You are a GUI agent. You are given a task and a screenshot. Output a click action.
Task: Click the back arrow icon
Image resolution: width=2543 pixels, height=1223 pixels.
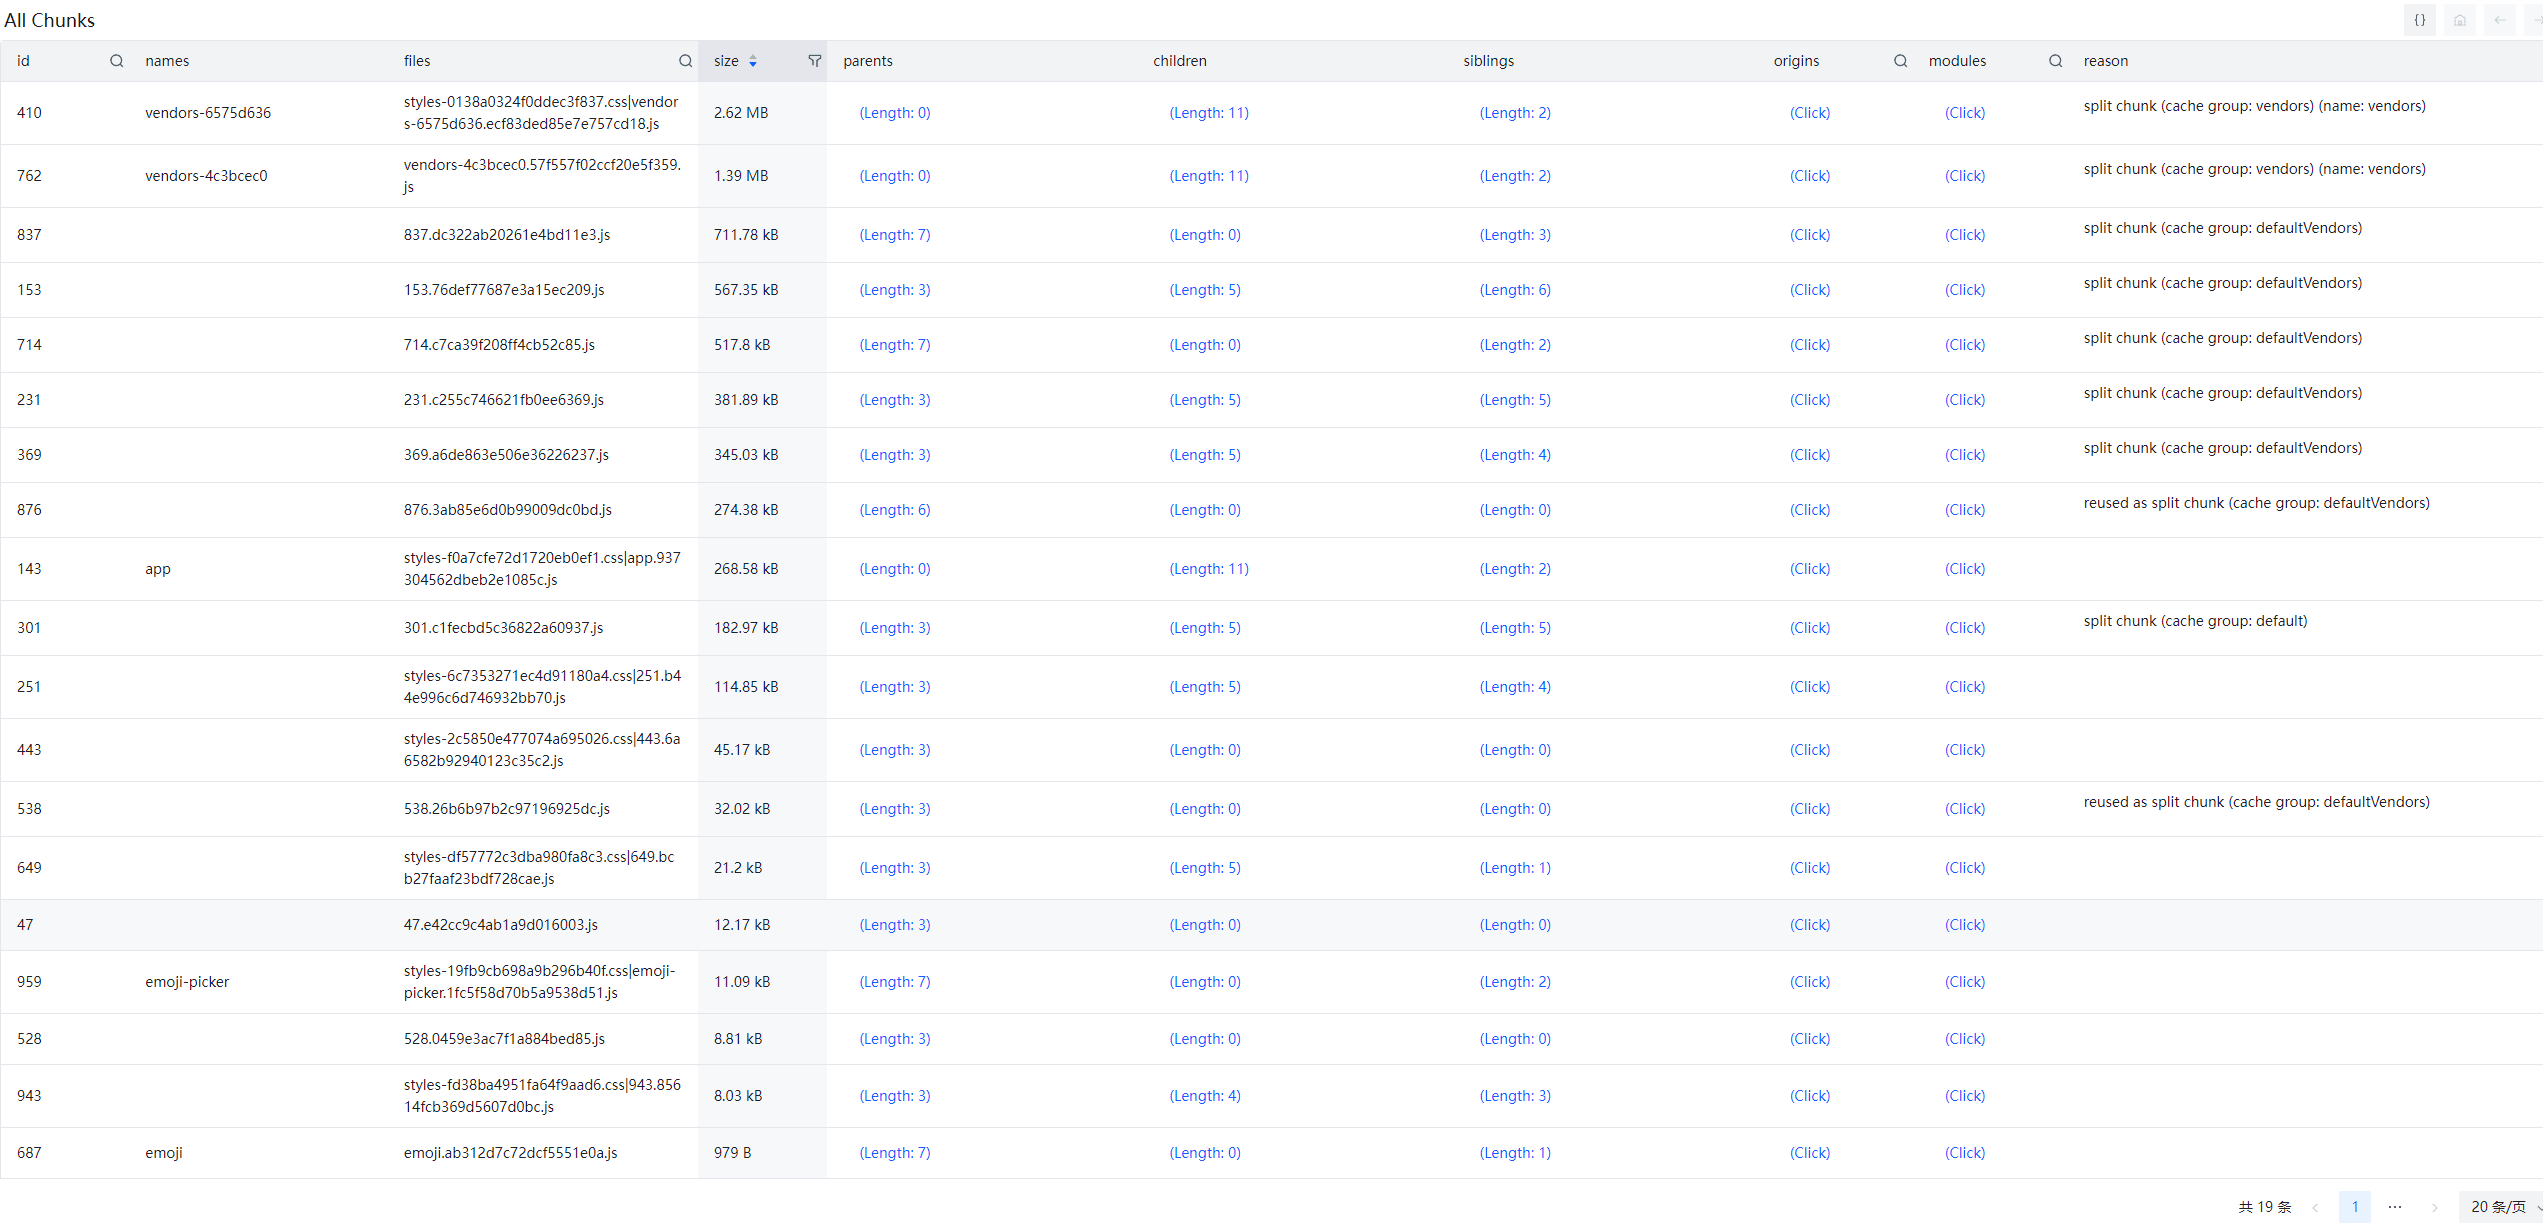pyautogui.click(x=2499, y=20)
